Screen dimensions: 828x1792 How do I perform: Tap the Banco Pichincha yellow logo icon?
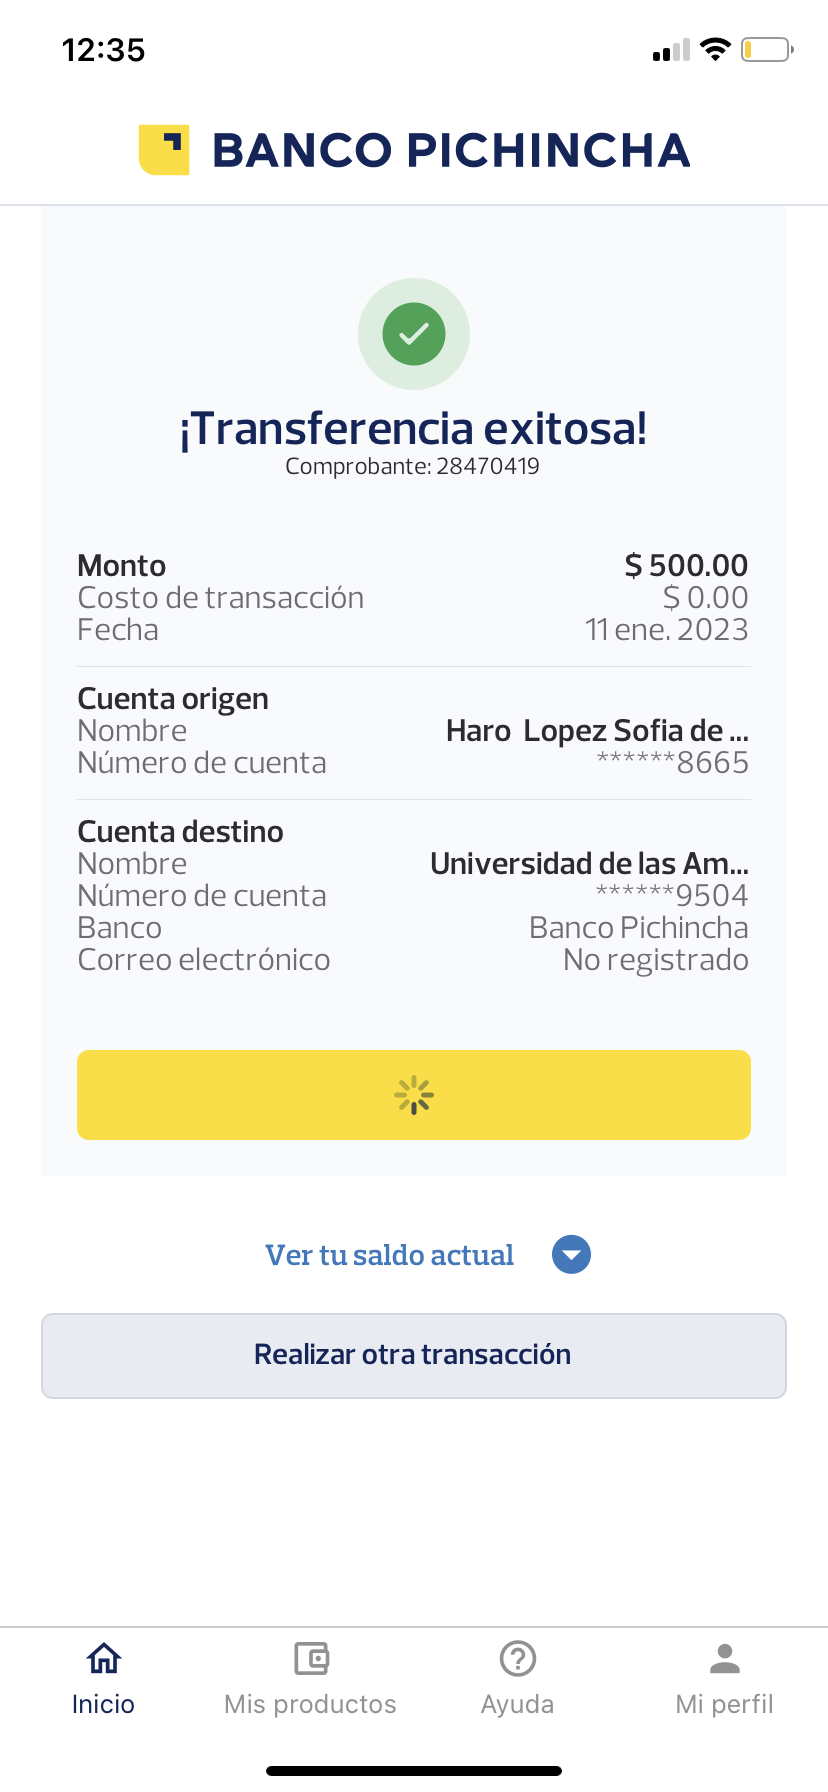point(164,150)
